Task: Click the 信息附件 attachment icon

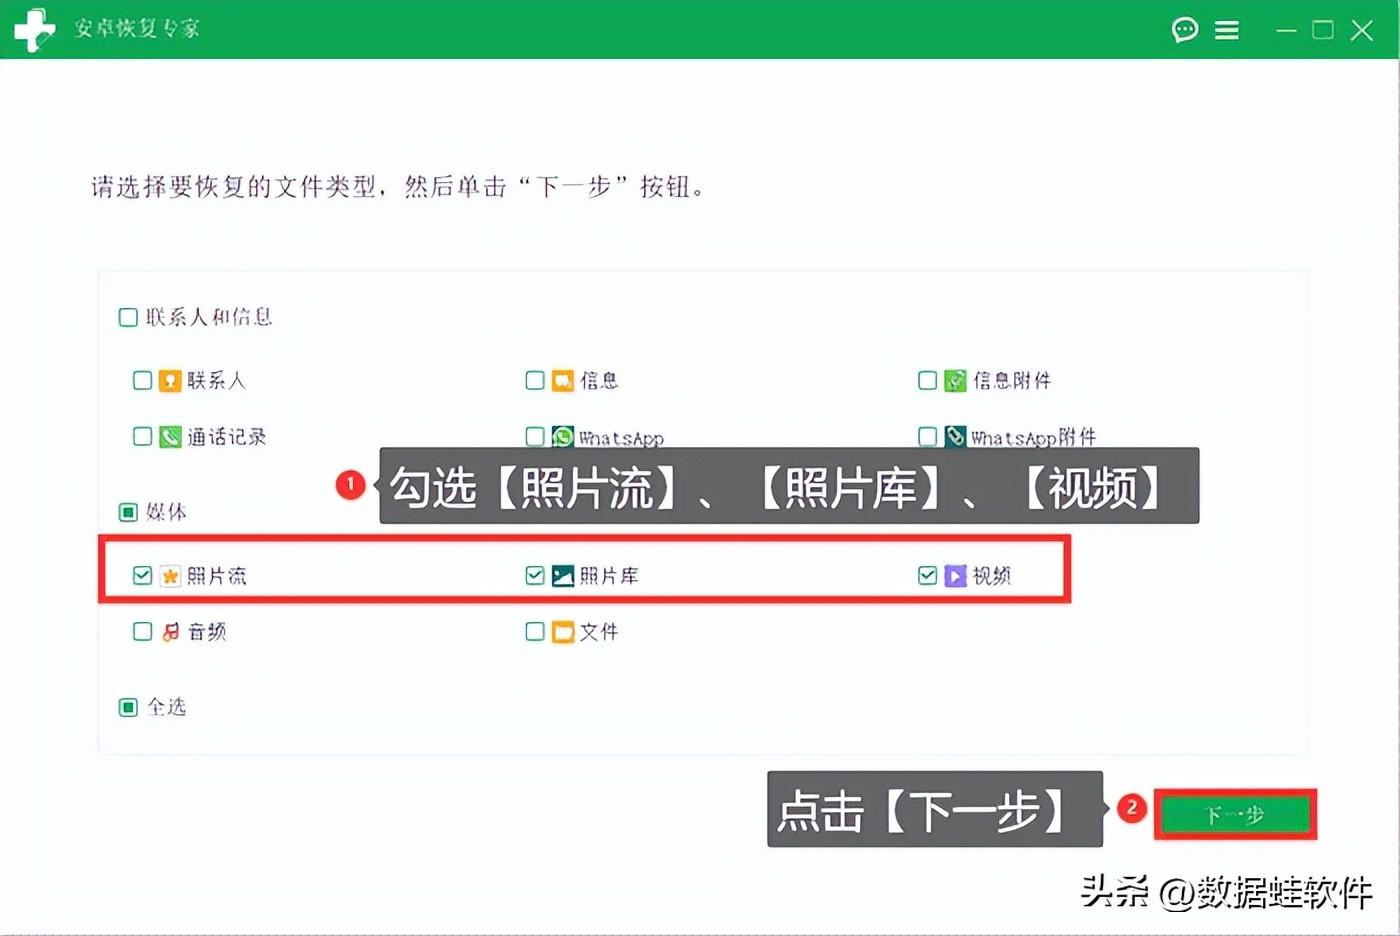Action: [955, 381]
